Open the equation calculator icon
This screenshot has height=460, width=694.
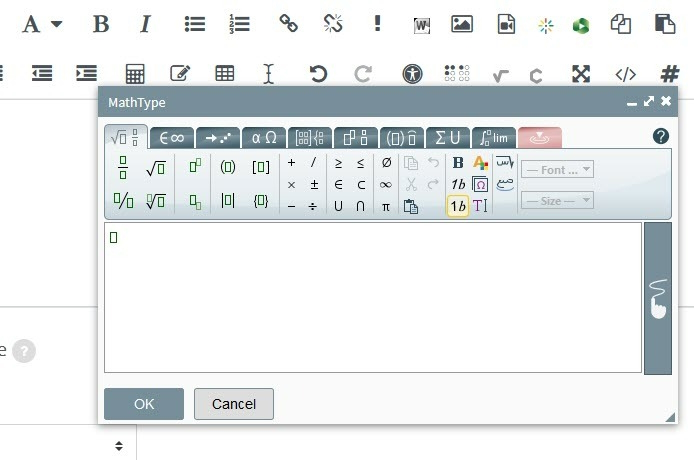tap(135, 73)
